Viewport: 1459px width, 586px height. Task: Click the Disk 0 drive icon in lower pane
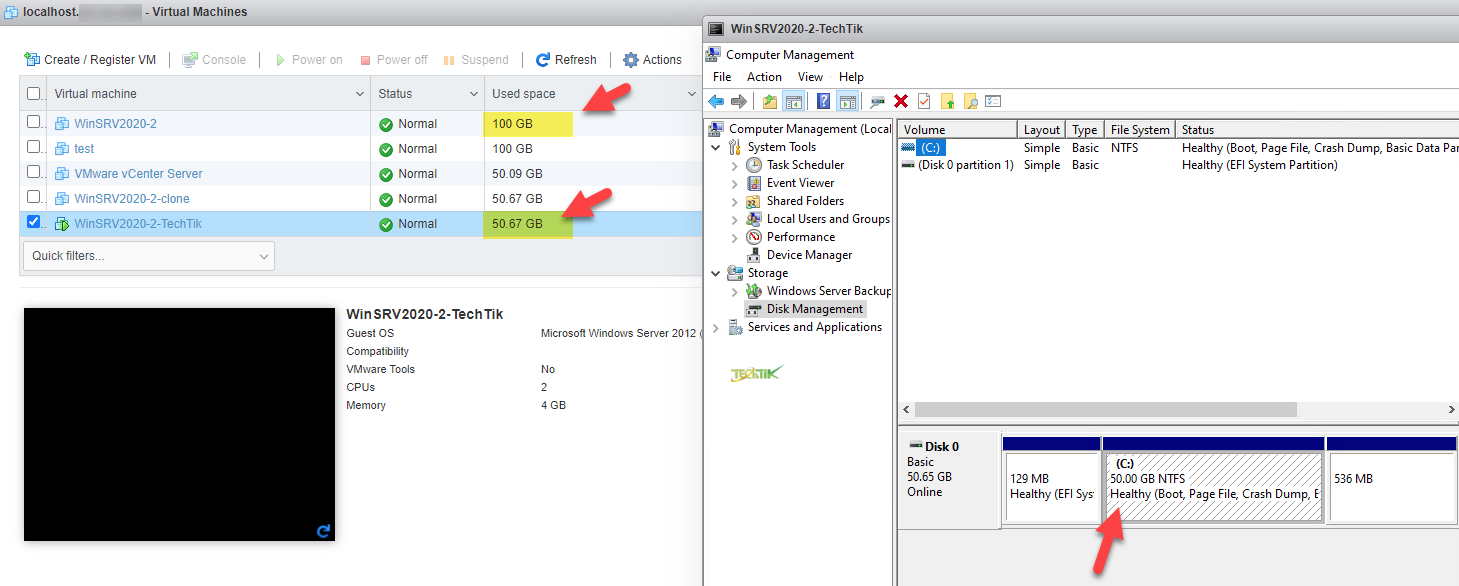coord(914,446)
